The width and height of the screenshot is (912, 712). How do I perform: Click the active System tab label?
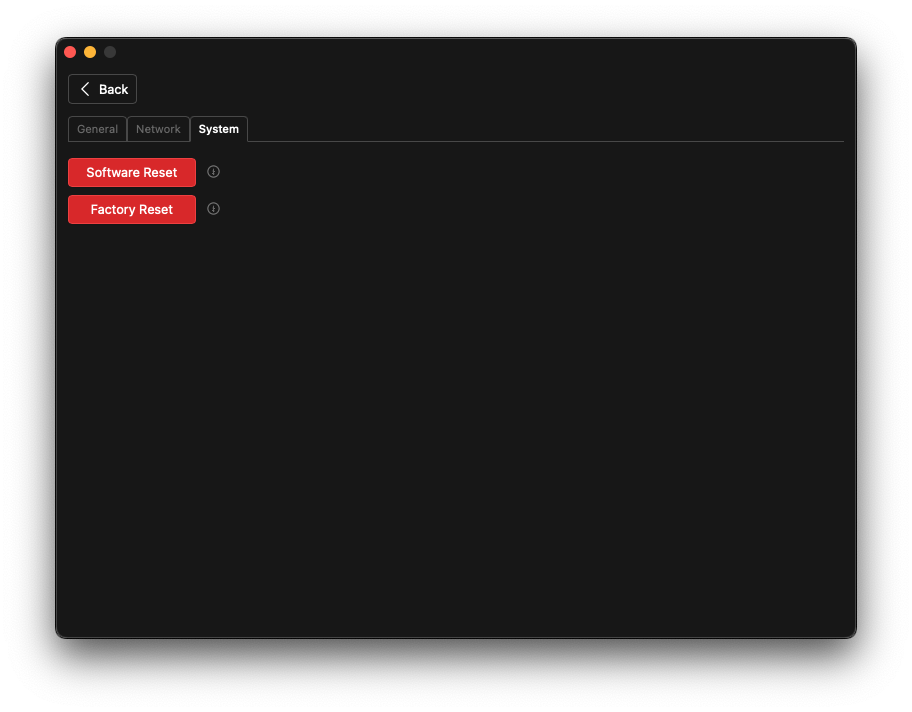(x=218, y=129)
